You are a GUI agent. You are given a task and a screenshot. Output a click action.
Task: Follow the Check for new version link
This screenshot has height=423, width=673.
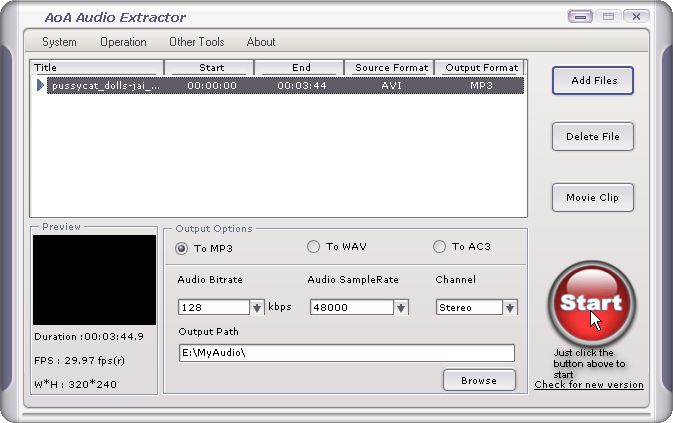pos(588,385)
